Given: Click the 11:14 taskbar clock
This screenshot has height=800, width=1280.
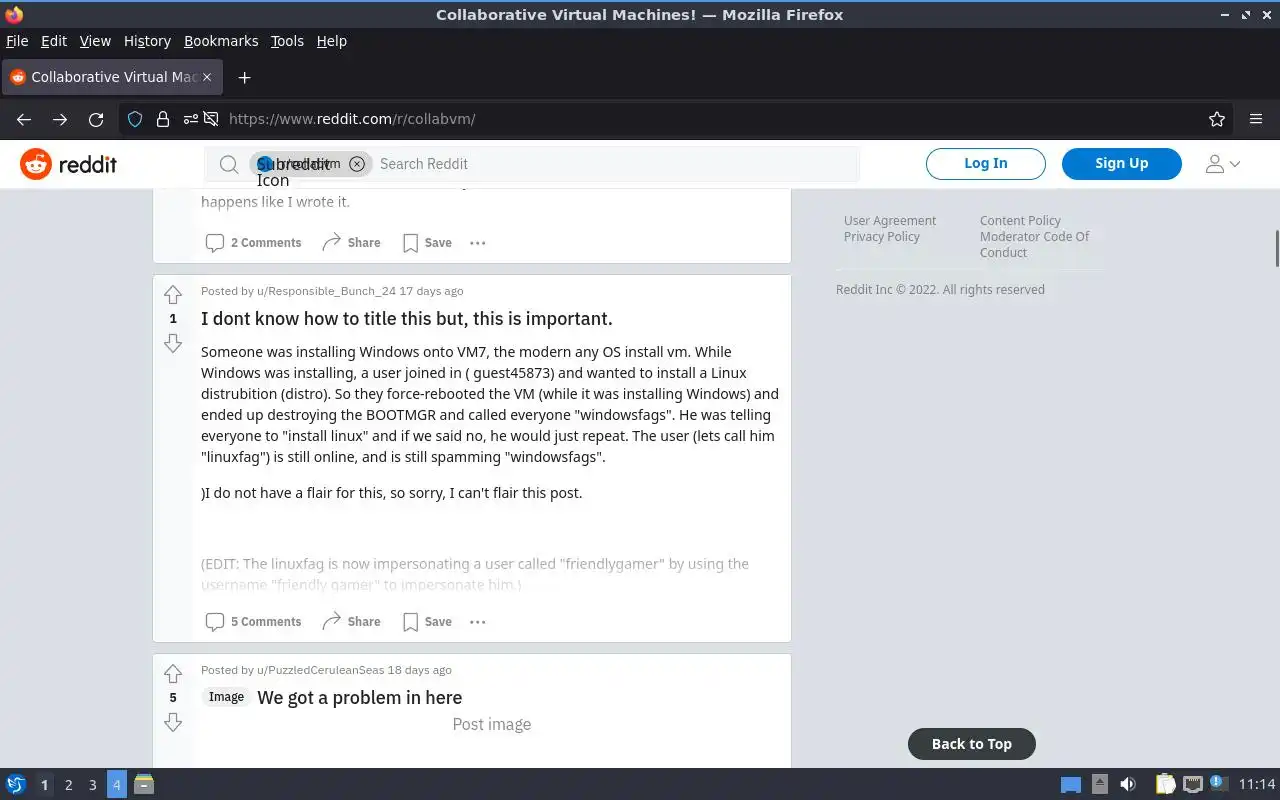Looking at the screenshot, I should pyautogui.click(x=1257, y=785).
